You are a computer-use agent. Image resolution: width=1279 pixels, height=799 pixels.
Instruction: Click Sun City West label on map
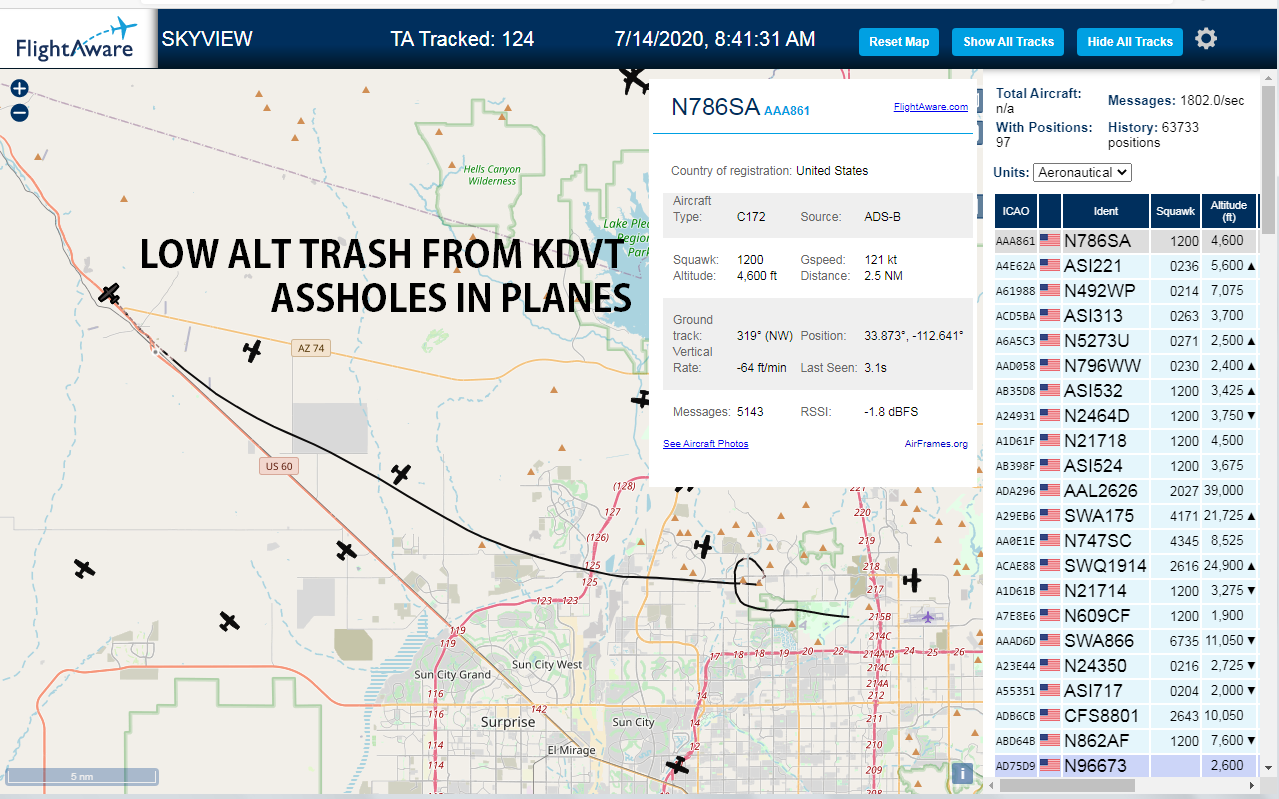pos(547,665)
